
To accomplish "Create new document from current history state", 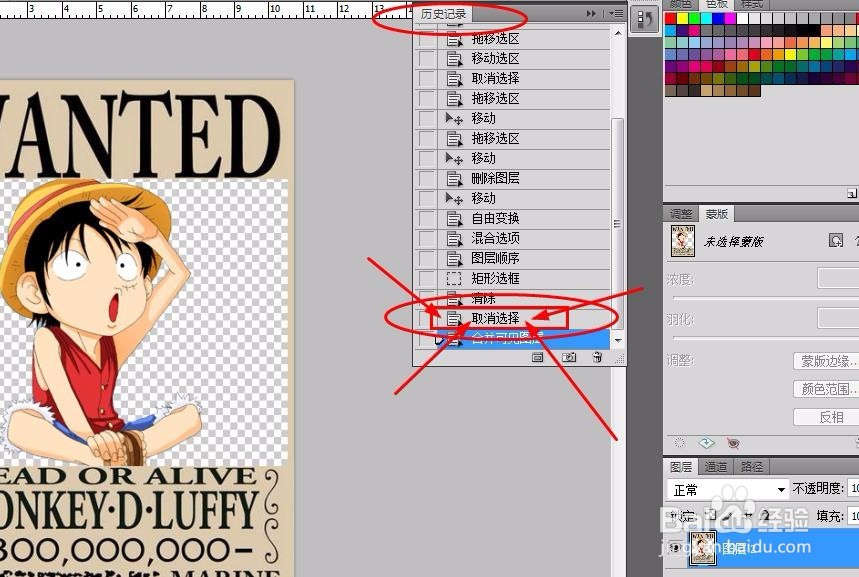I will click(537, 357).
